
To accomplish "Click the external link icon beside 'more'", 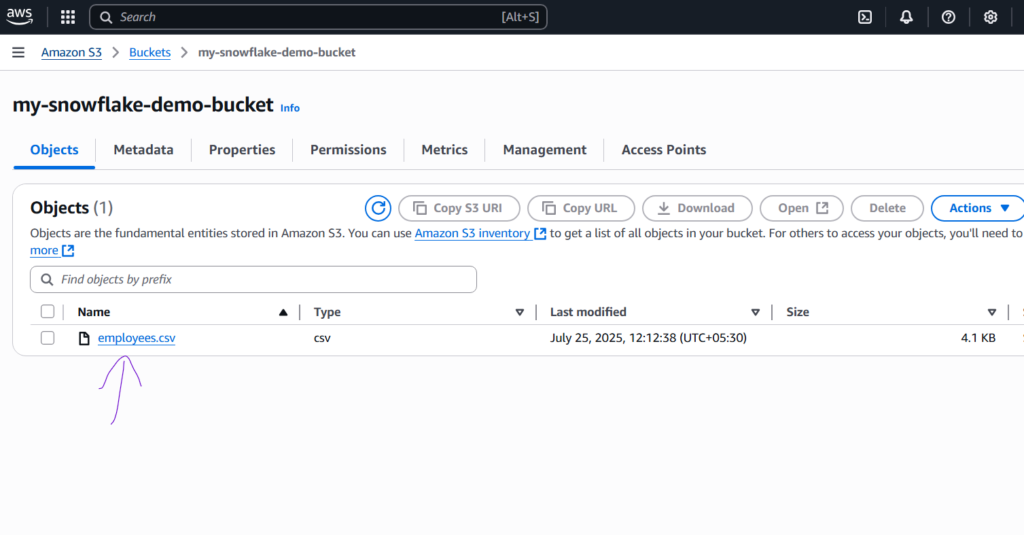I will click(68, 250).
